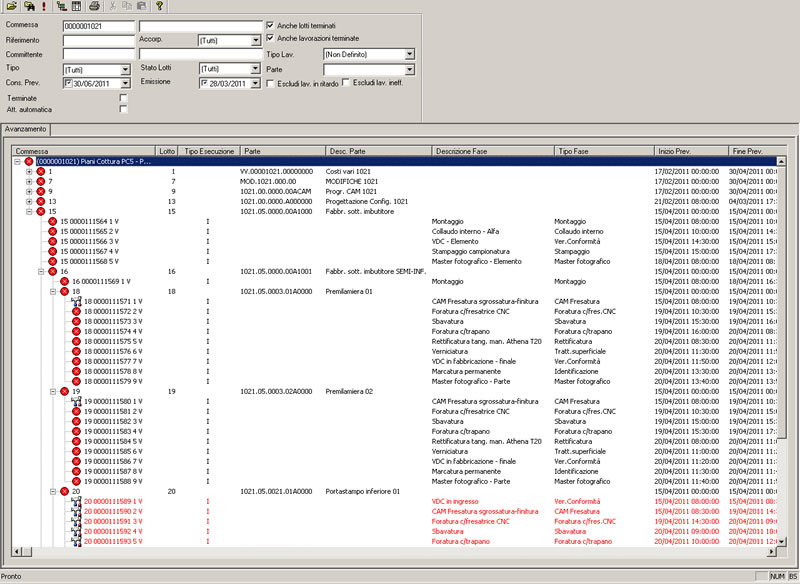Click red status icon on row 15 0000111568 5 V
Image resolution: width=800 pixels, height=584 pixels.
pyautogui.click(x=53, y=261)
